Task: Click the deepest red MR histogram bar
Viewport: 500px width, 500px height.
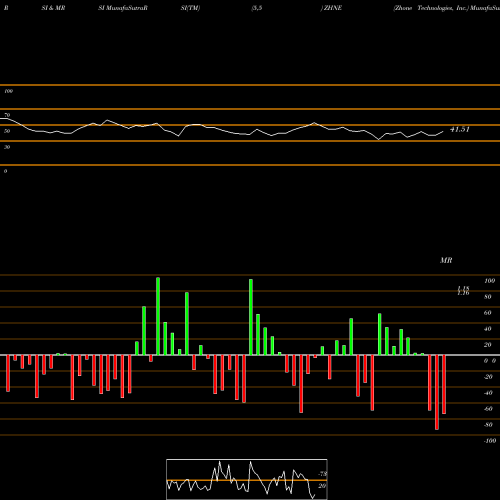Action: pos(437,392)
